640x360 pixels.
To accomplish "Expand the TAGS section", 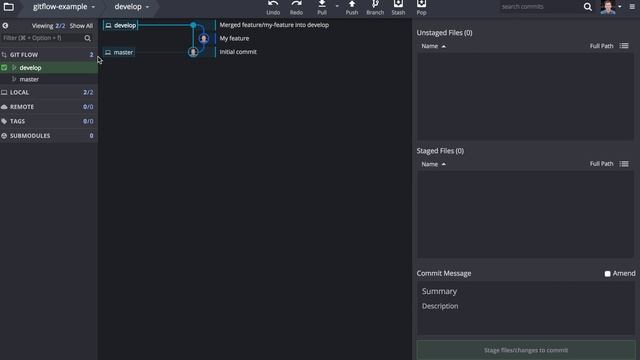I will 49,121.
